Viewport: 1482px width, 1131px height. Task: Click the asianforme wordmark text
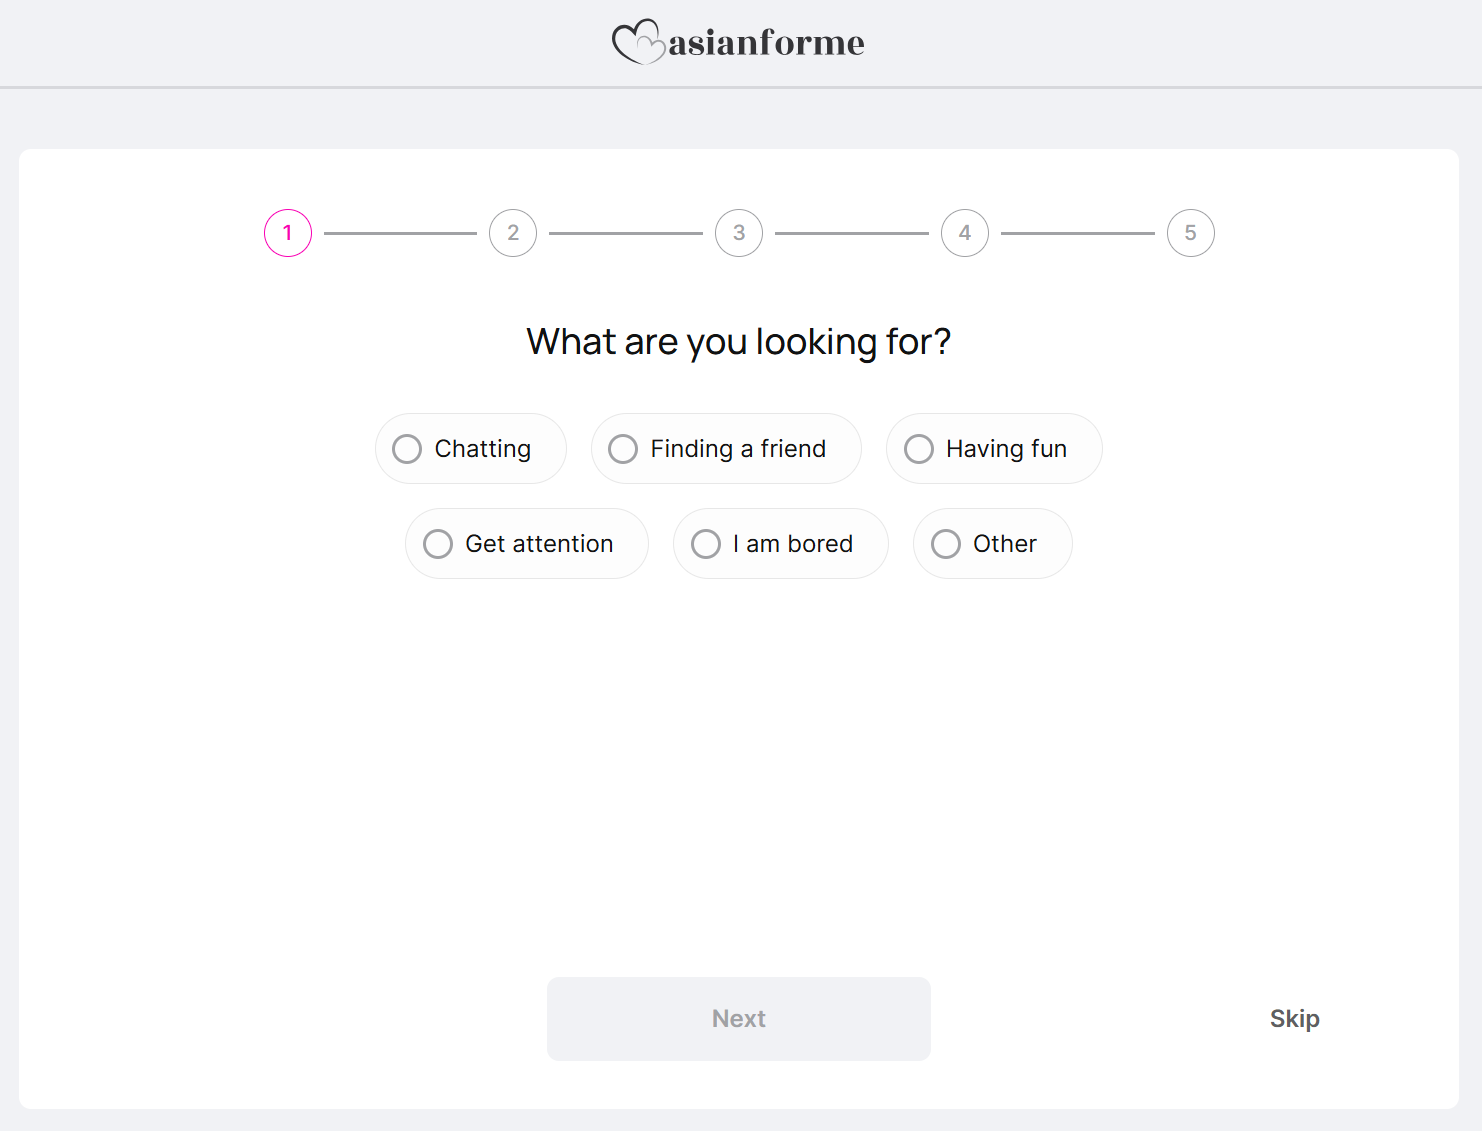click(x=766, y=42)
